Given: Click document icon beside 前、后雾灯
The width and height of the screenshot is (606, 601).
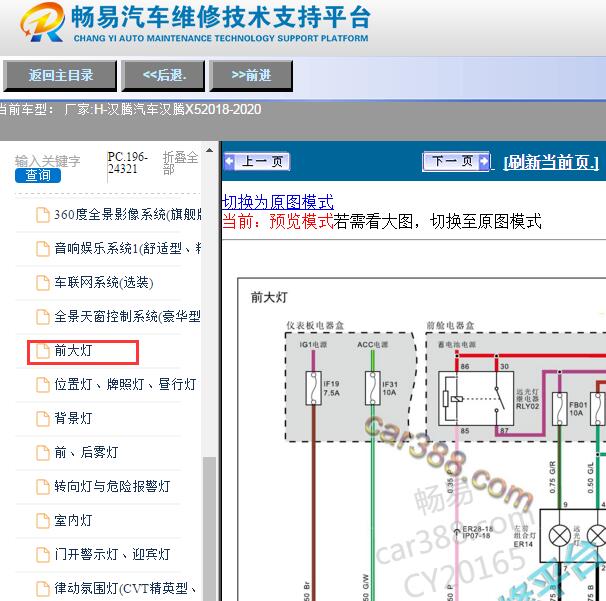Looking at the screenshot, I should (43, 453).
